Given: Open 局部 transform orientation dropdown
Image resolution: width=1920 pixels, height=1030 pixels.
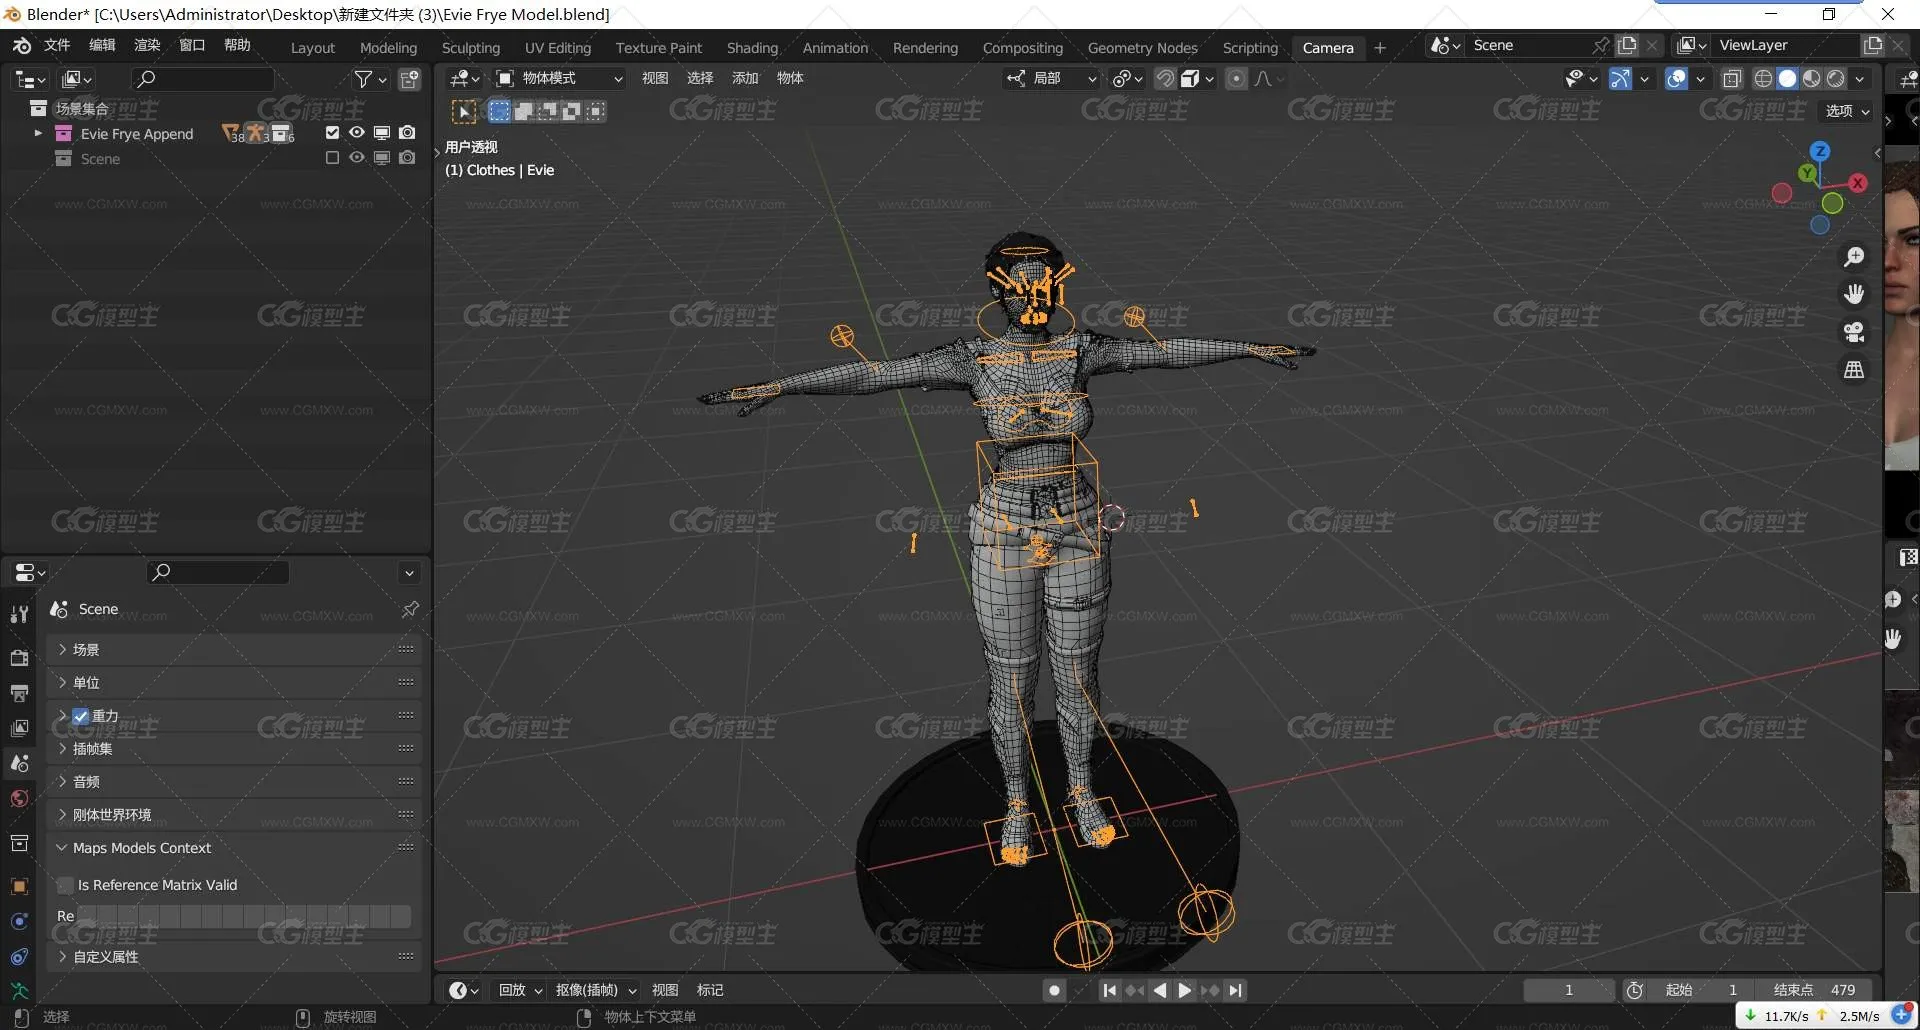Looking at the screenshot, I should (1052, 78).
